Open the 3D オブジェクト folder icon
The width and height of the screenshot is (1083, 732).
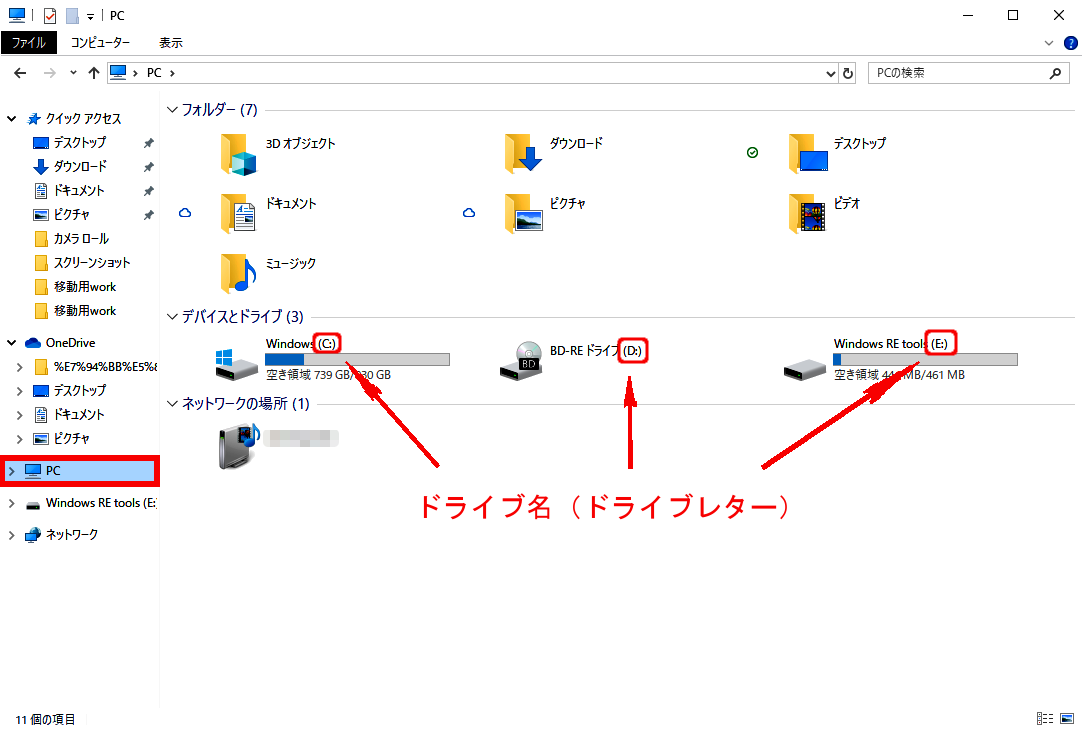coord(238,154)
